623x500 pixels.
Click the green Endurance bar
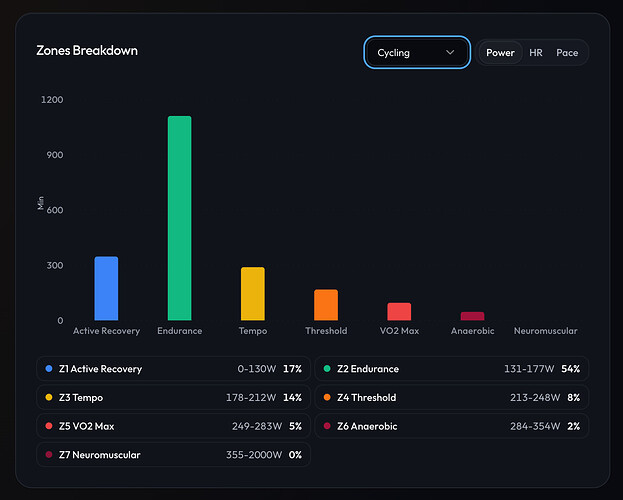tap(180, 218)
